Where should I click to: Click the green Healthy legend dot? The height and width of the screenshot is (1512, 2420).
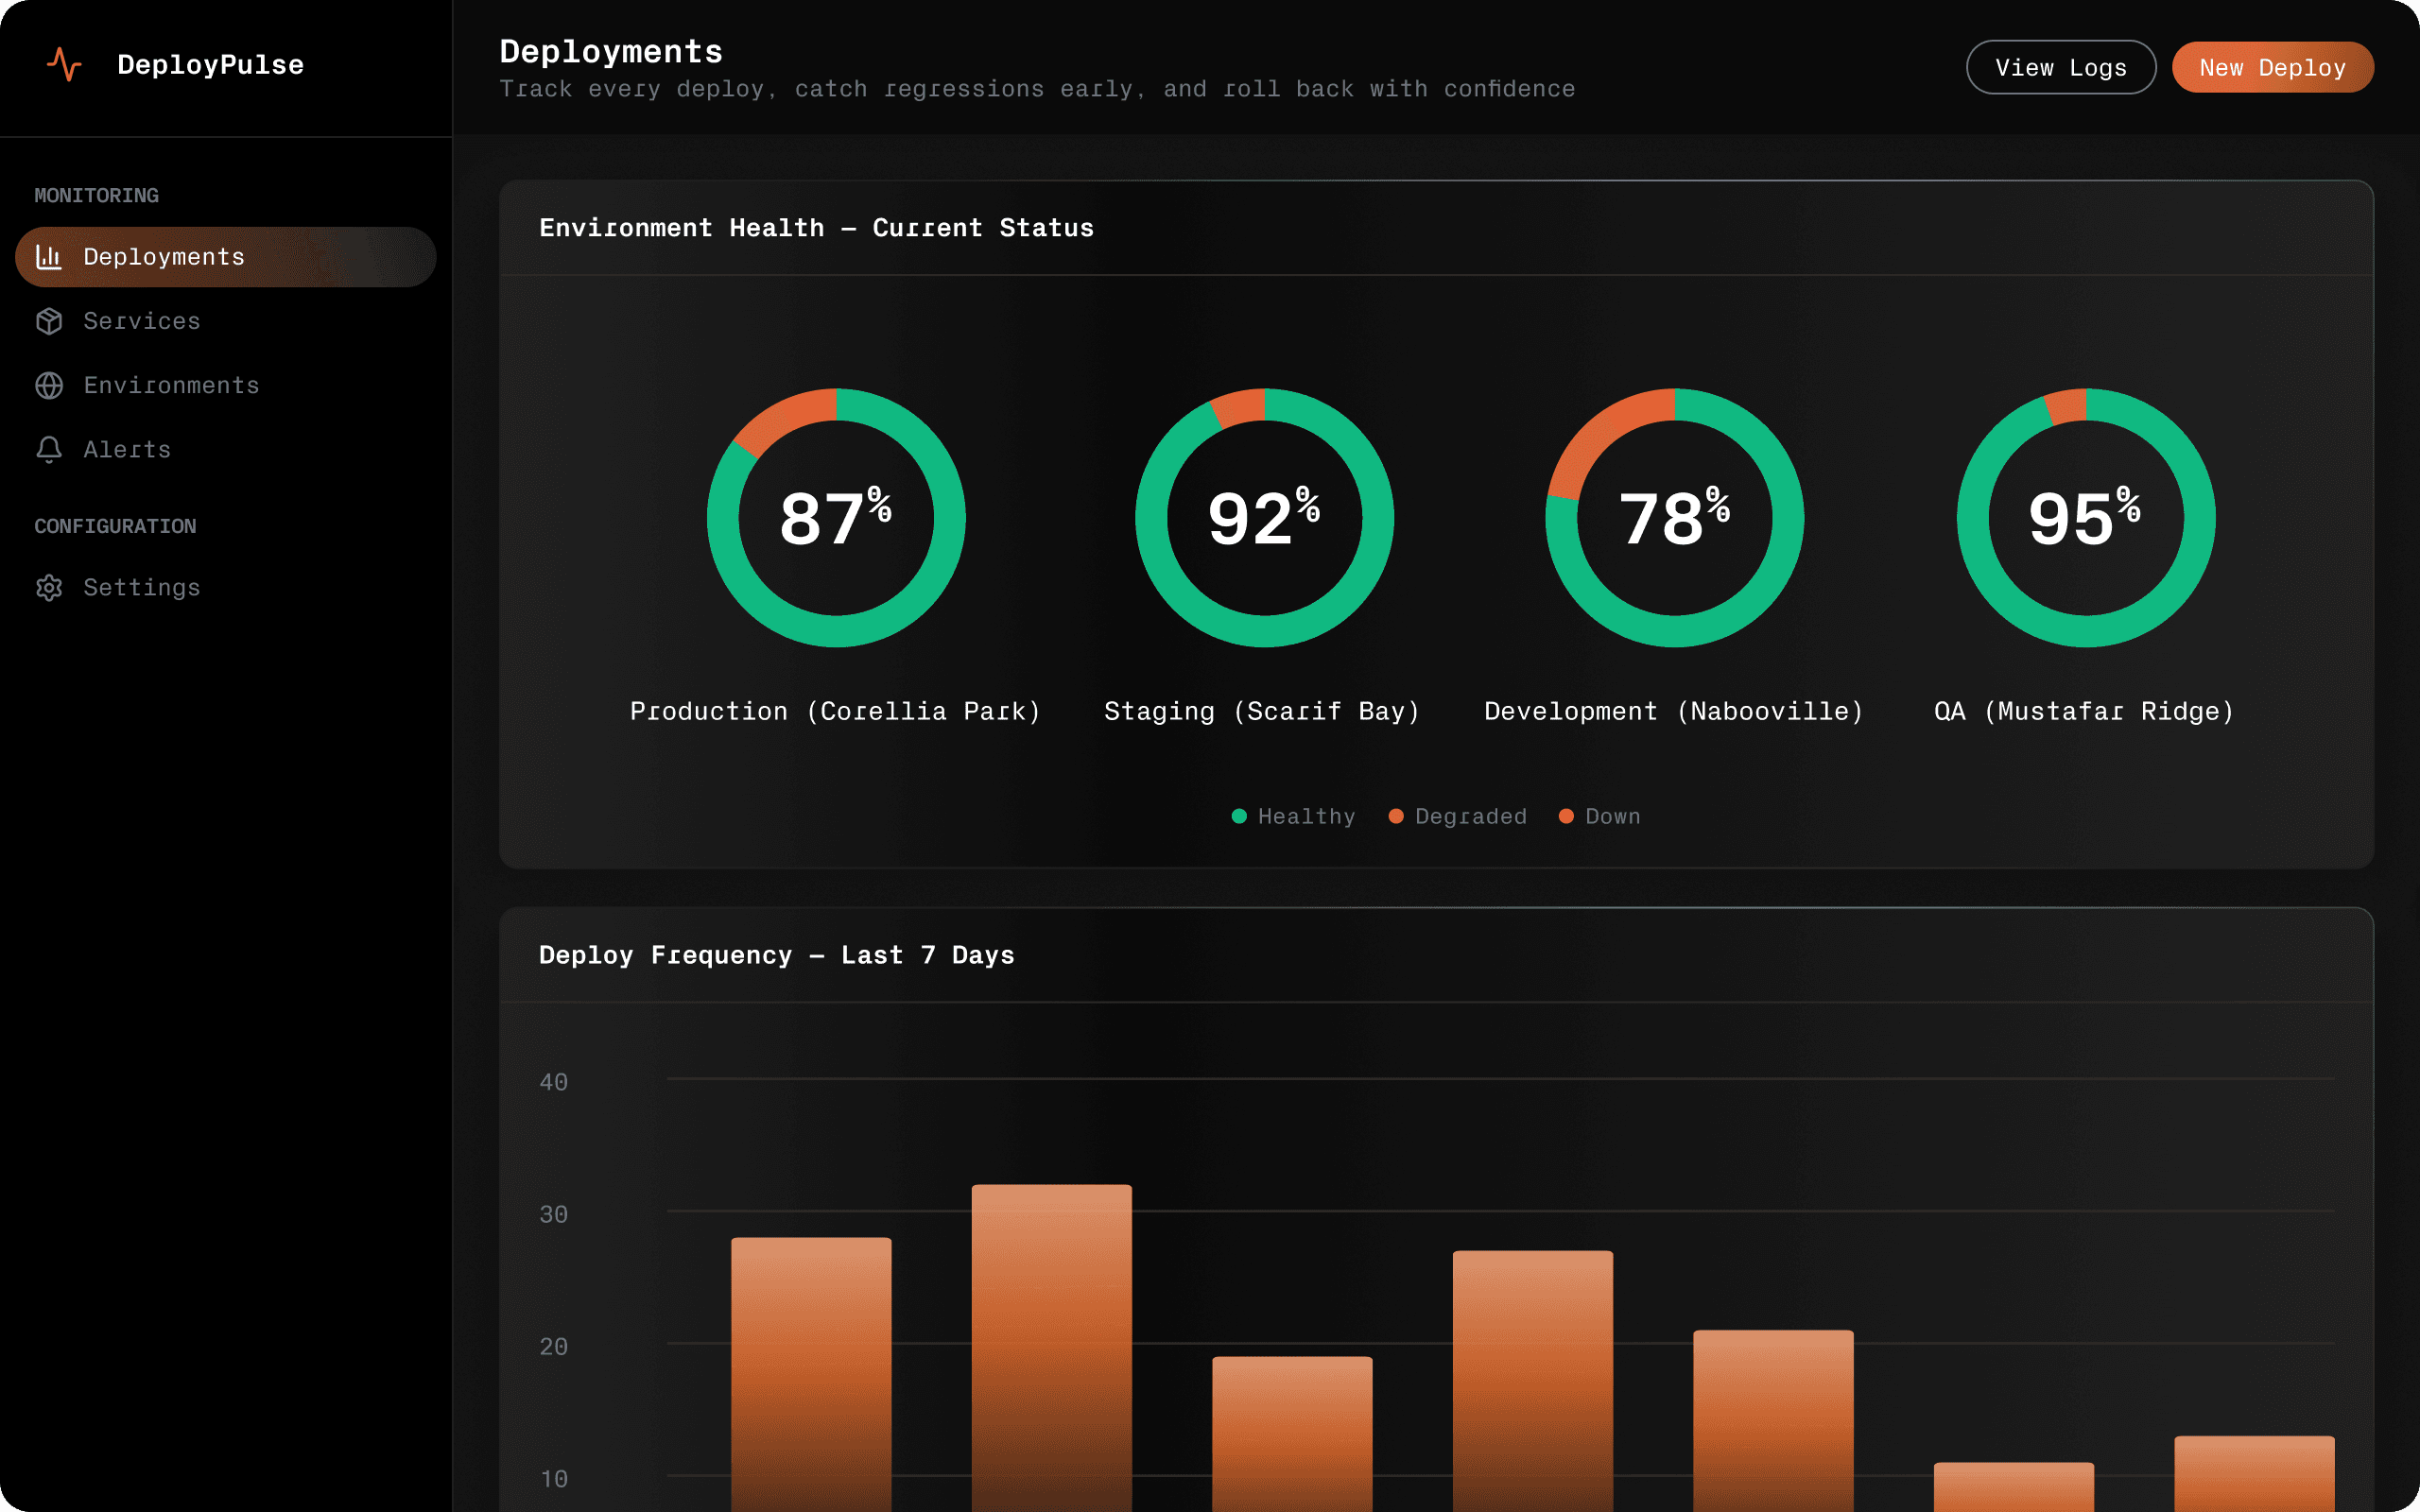click(1239, 816)
